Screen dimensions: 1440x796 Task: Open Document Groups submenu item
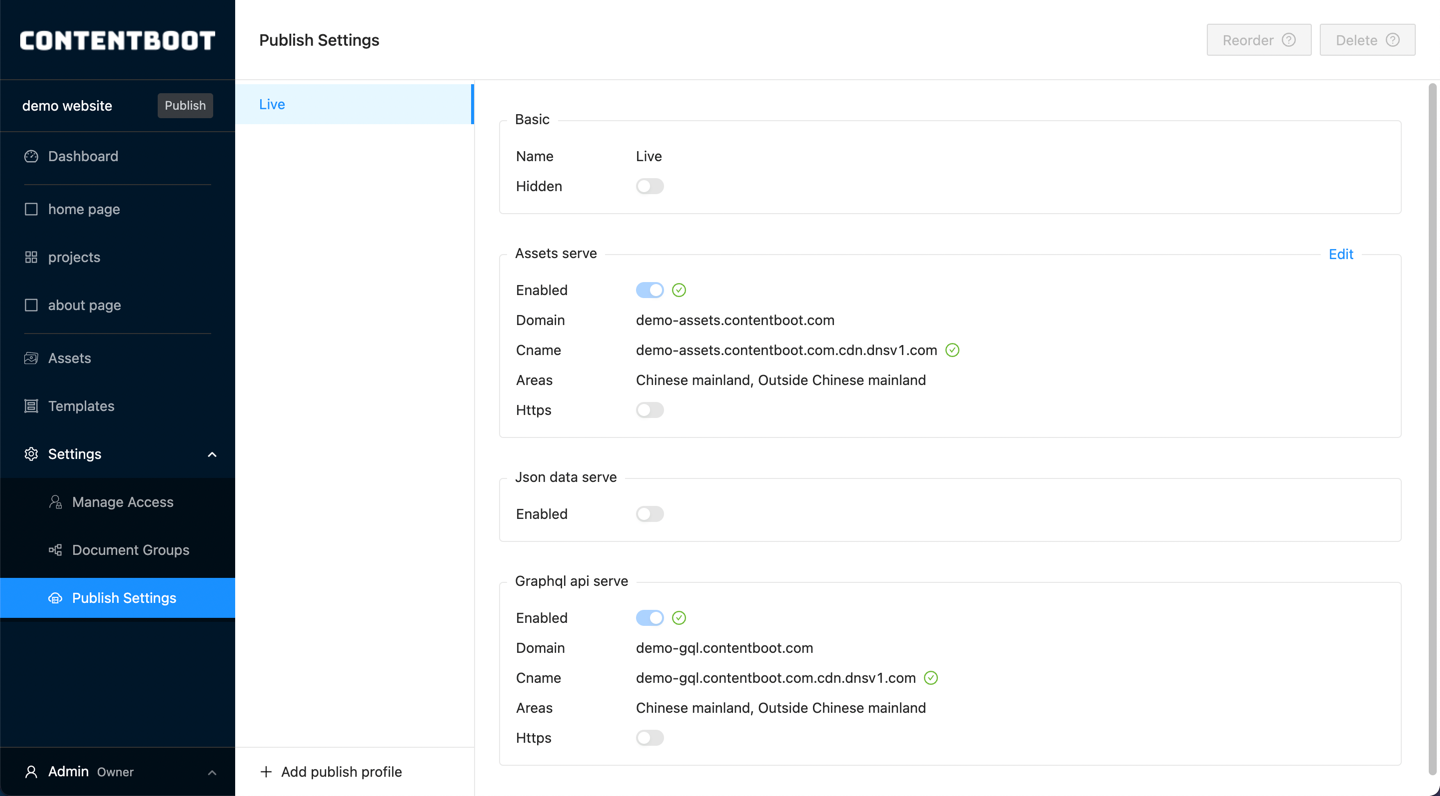[117, 550]
